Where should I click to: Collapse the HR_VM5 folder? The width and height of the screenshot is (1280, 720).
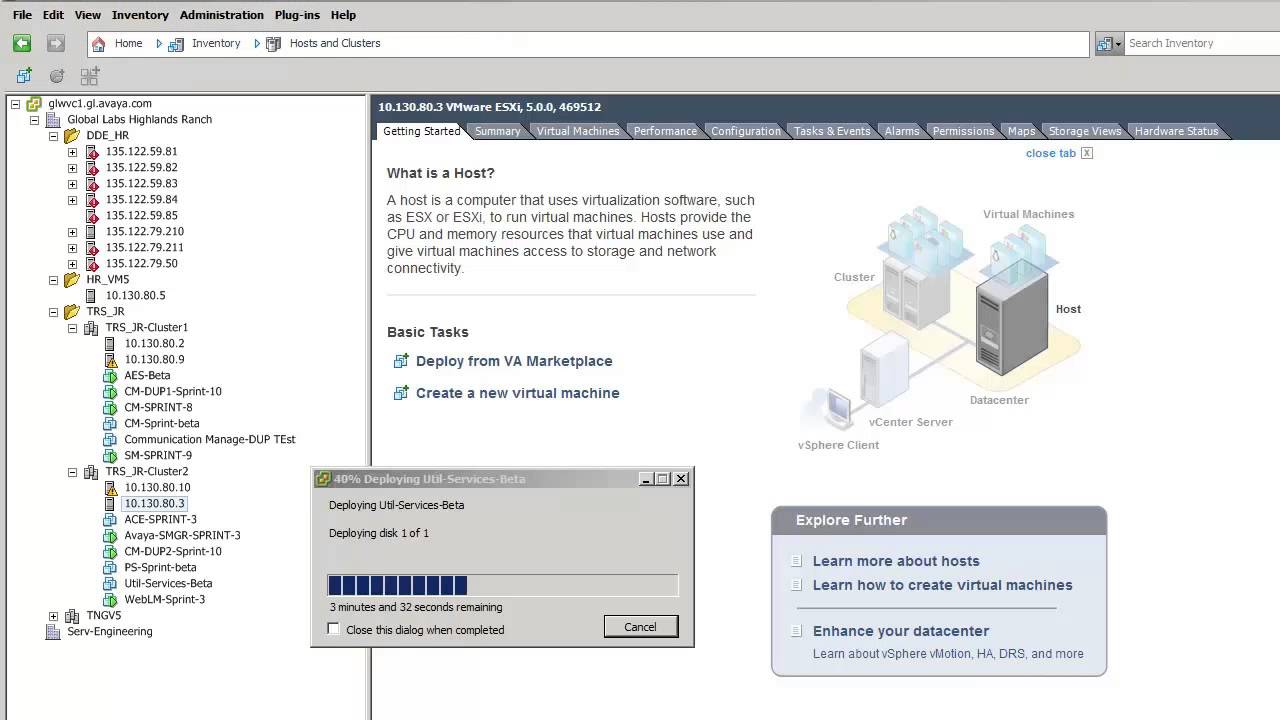tap(53, 280)
